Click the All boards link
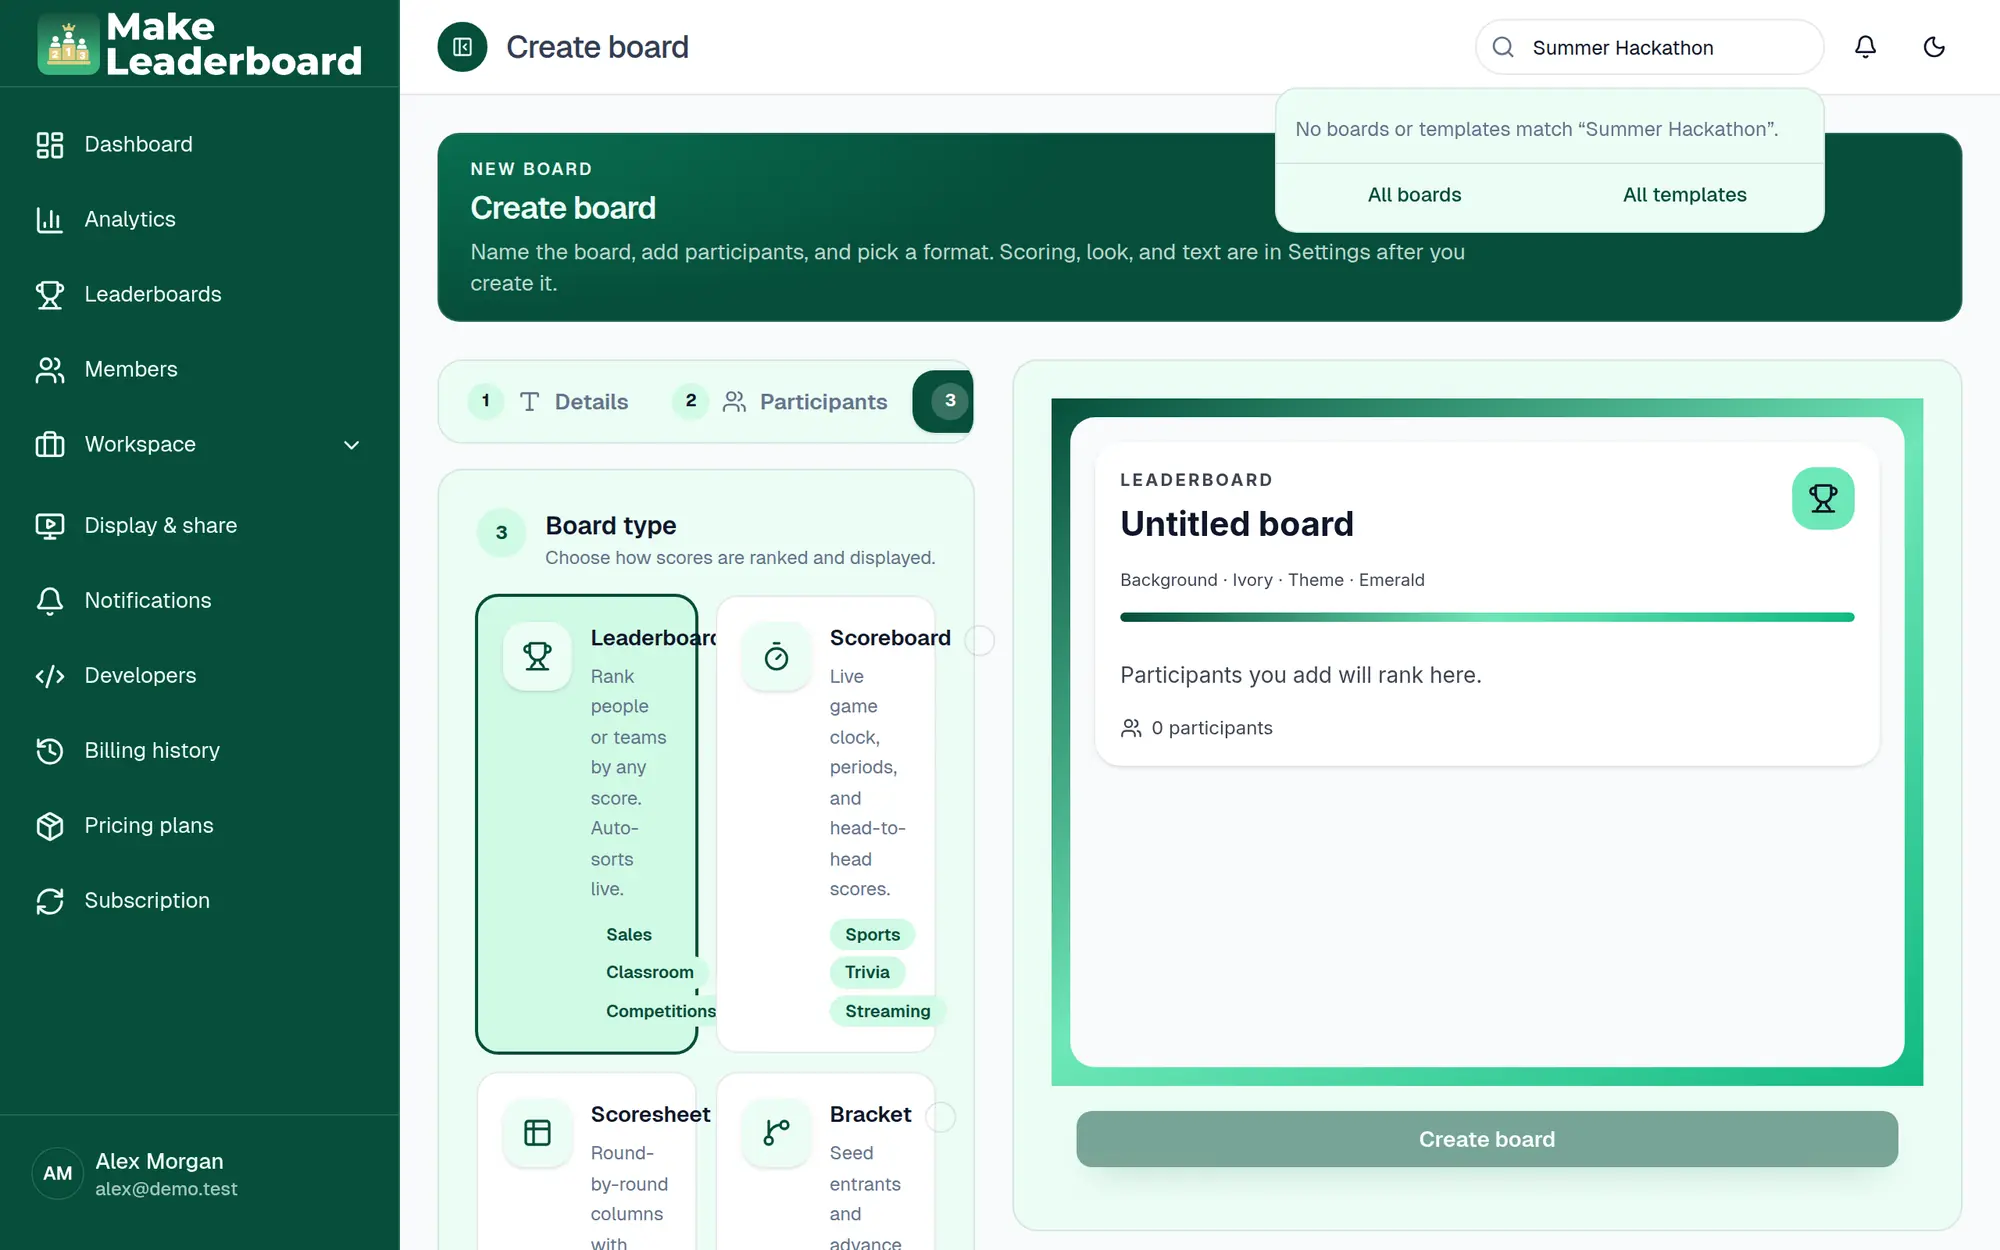 1414,195
